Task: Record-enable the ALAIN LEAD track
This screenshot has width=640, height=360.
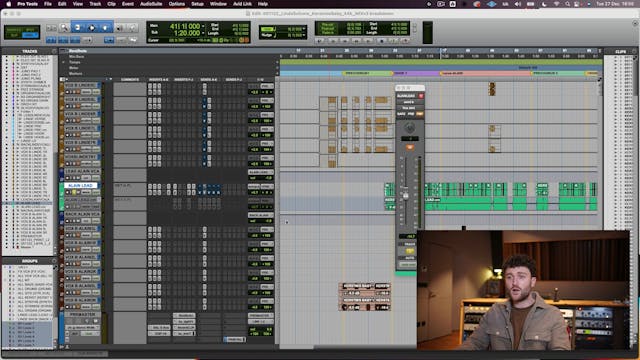Action: pos(68,192)
